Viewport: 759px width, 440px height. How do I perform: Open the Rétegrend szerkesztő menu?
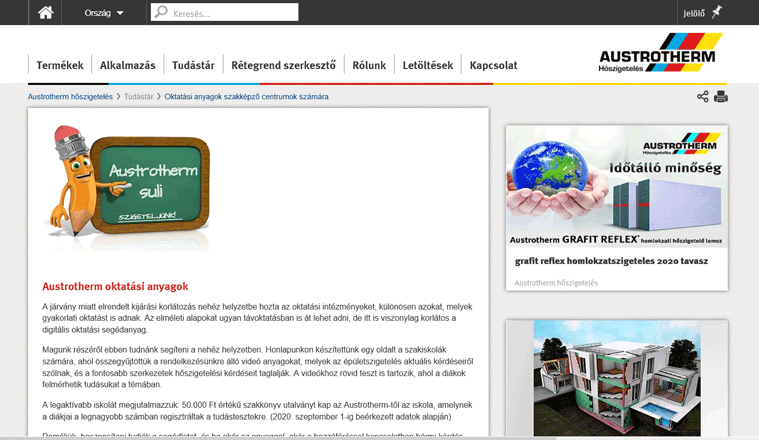283,65
